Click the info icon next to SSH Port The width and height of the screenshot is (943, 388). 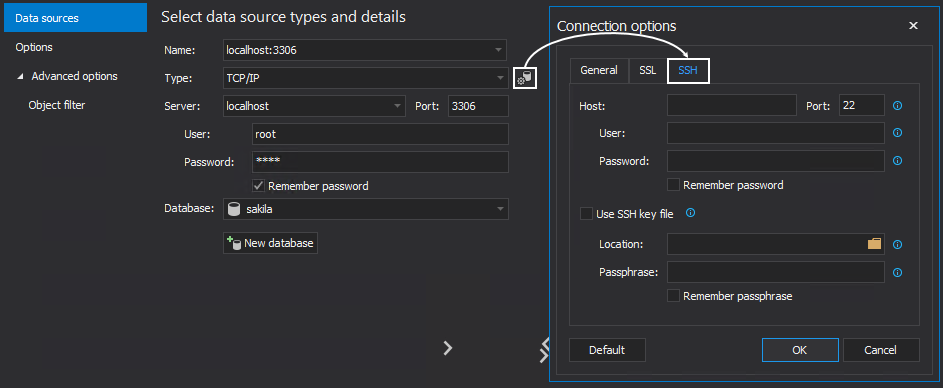[x=897, y=105]
